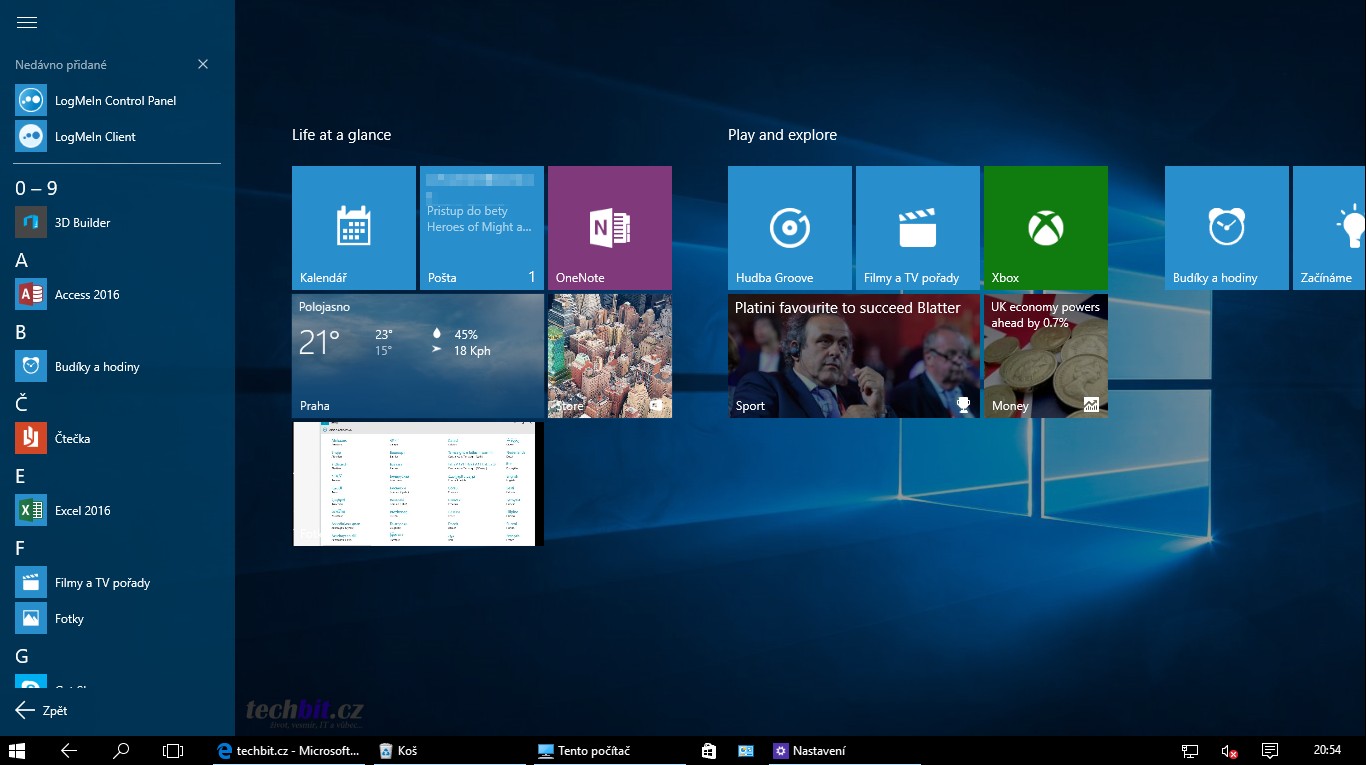The image size is (1366, 765).
Task: Open Čtečka reader app
Action: [x=72, y=439]
